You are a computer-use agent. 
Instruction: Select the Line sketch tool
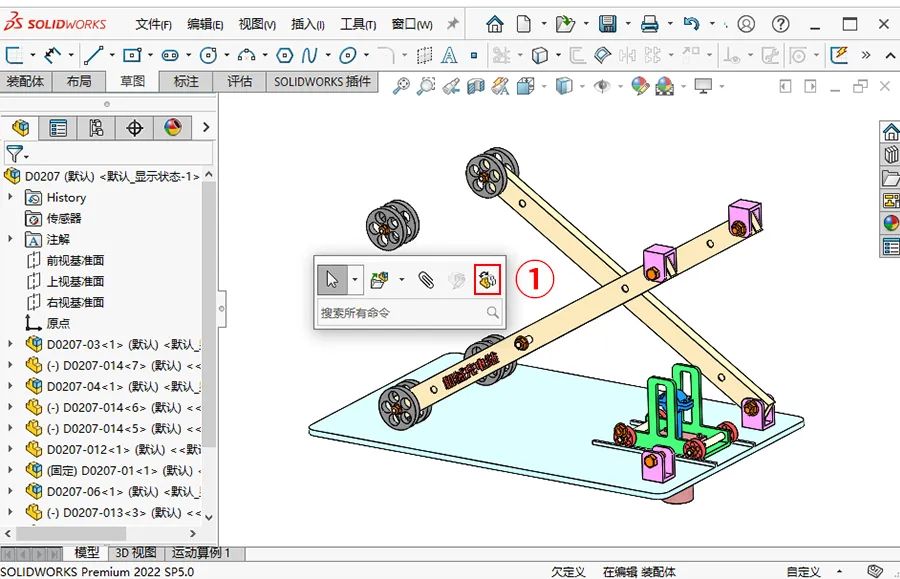94,55
